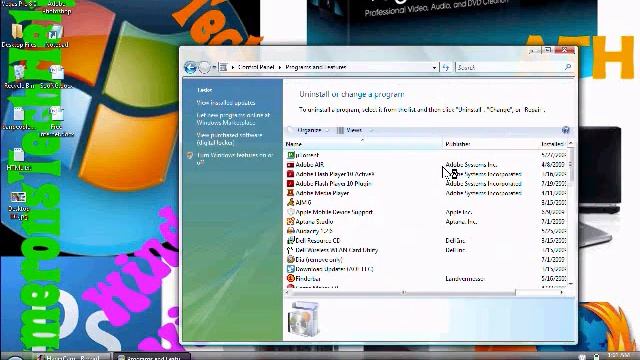Click the Adobe Flash Player 10 ActiveX icon
Viewport: 640px width, 360px height.
point(290,174)
